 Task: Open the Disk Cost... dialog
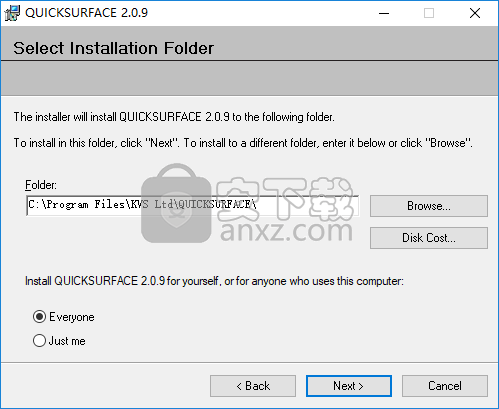point(429,238)
